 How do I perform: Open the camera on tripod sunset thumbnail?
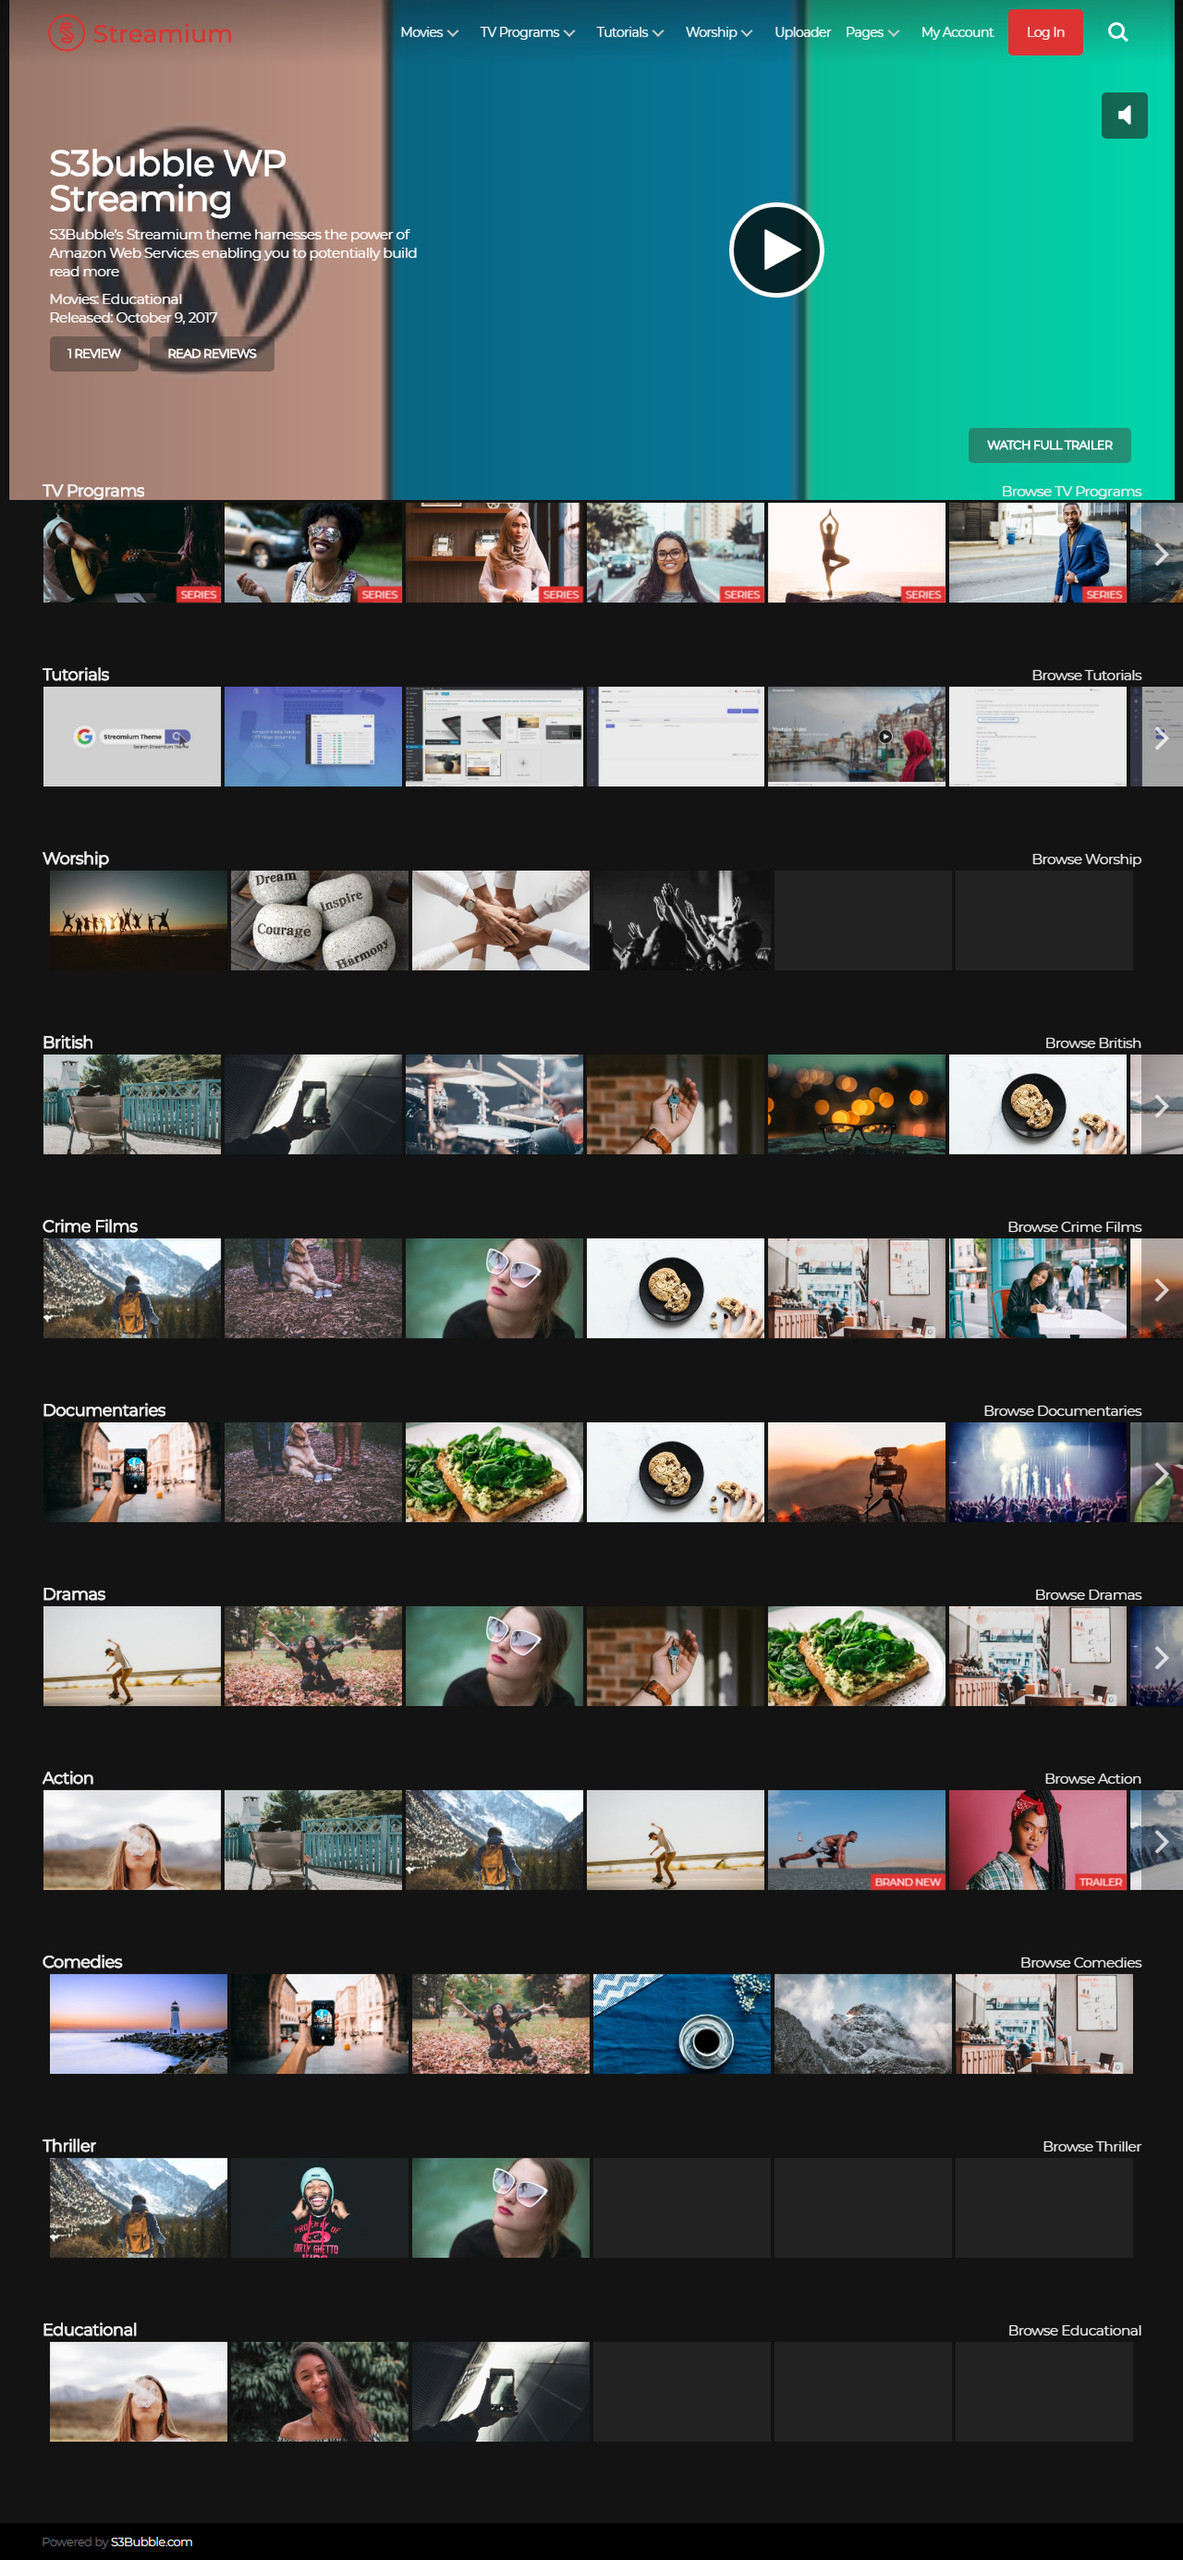[856, 1473]
